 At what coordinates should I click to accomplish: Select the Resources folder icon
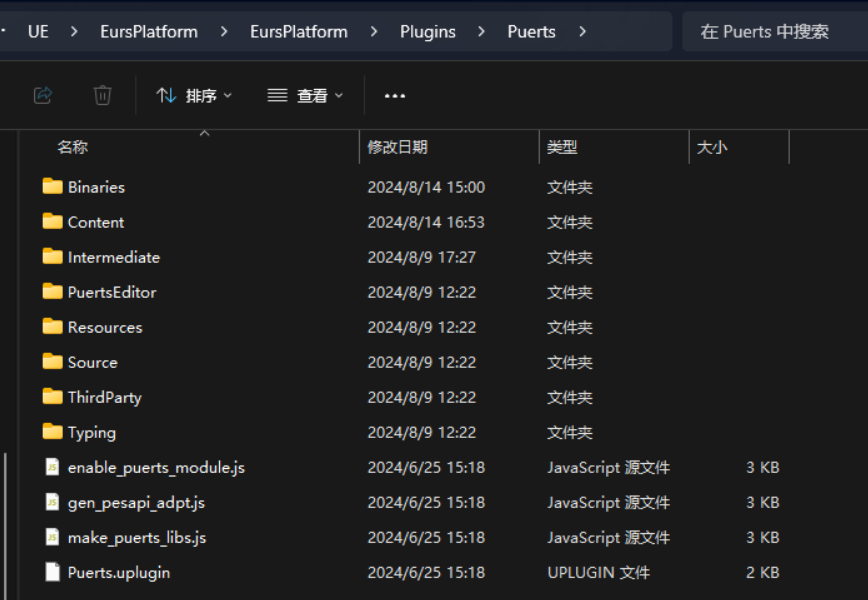(53, 327)
